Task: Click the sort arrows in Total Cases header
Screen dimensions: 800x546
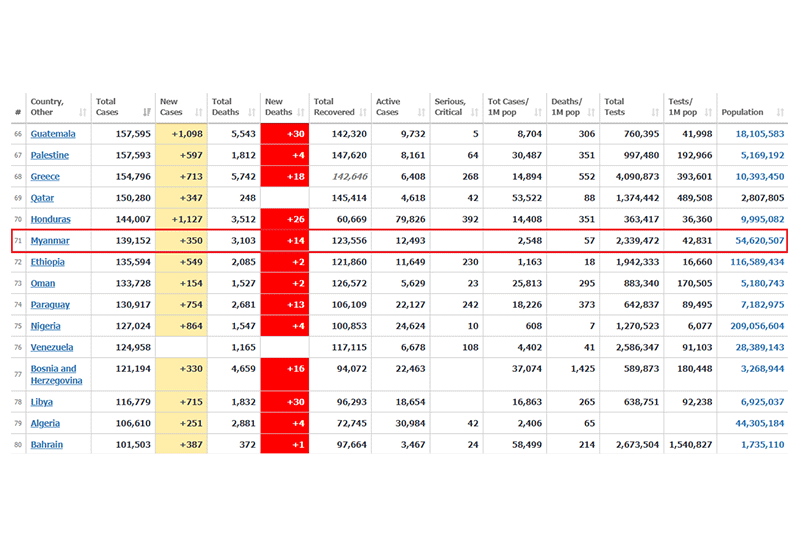Action: [148, 112]
